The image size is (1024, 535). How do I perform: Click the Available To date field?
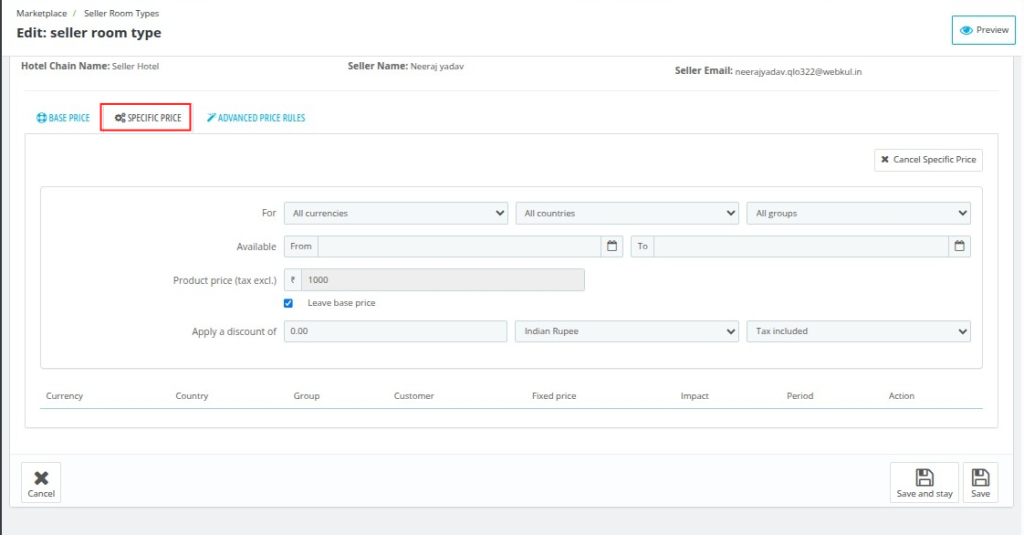tap(801, 246)
